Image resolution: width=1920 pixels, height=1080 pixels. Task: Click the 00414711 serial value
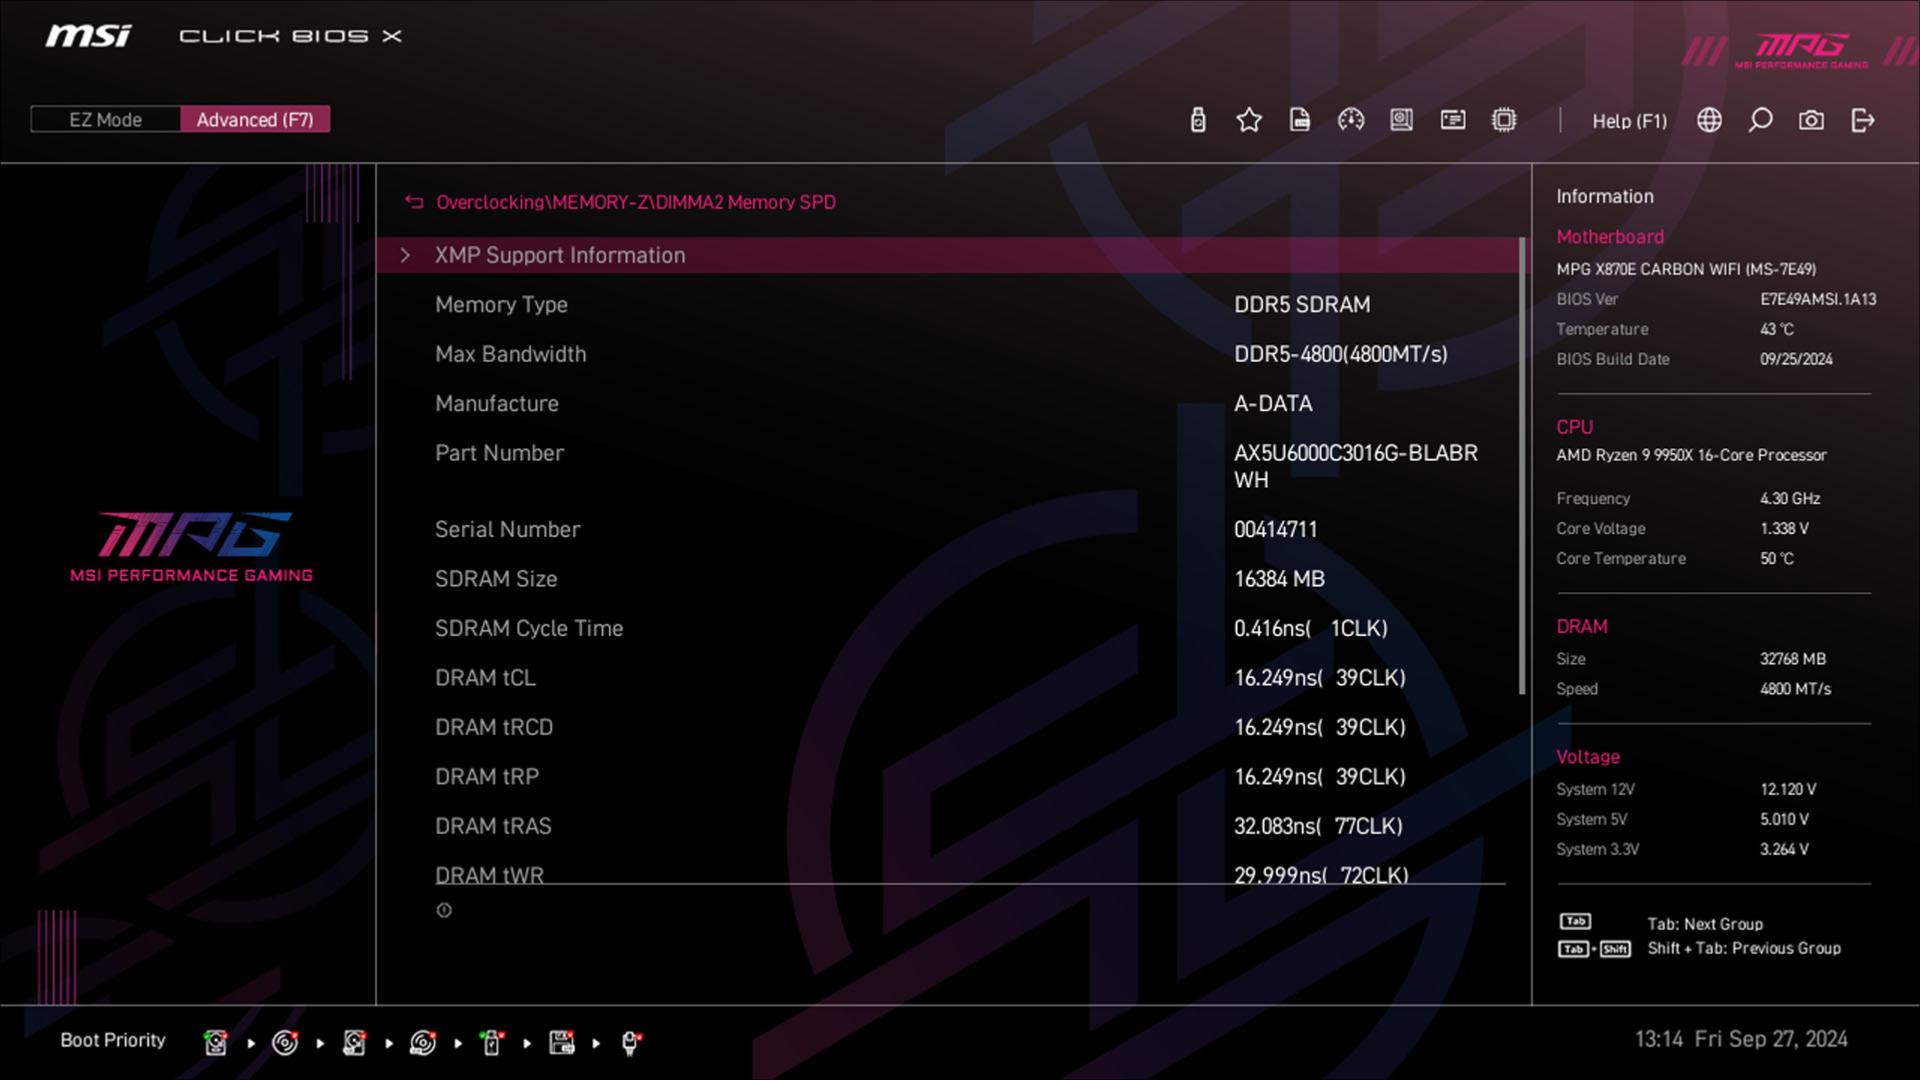[1275, 530]
